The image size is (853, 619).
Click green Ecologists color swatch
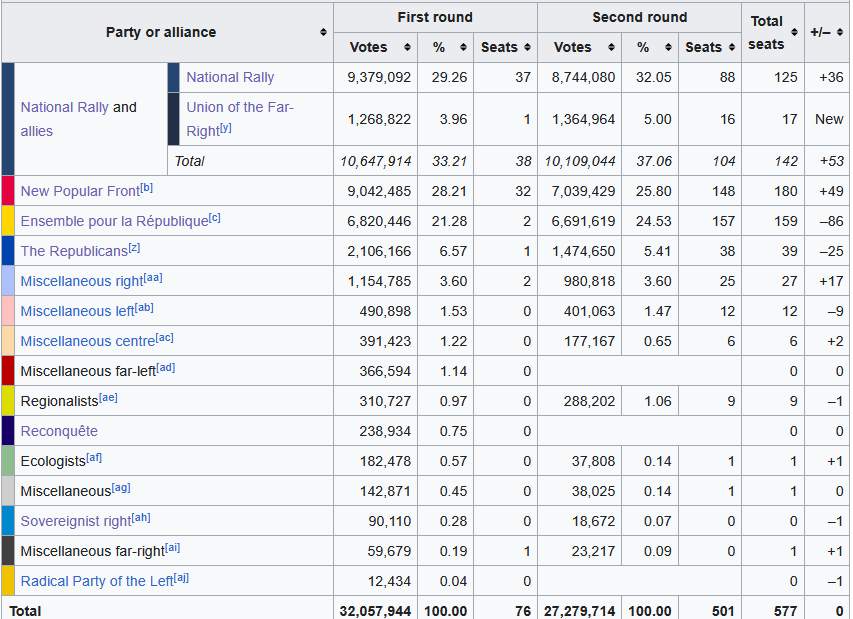[x=8, y=461]
